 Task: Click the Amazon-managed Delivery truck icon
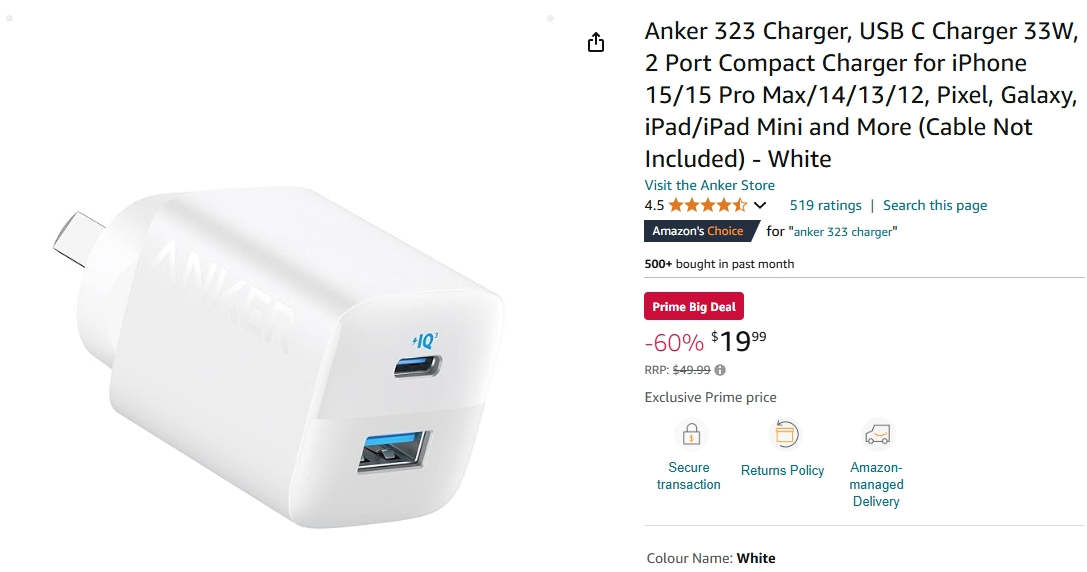click(878, 435)
